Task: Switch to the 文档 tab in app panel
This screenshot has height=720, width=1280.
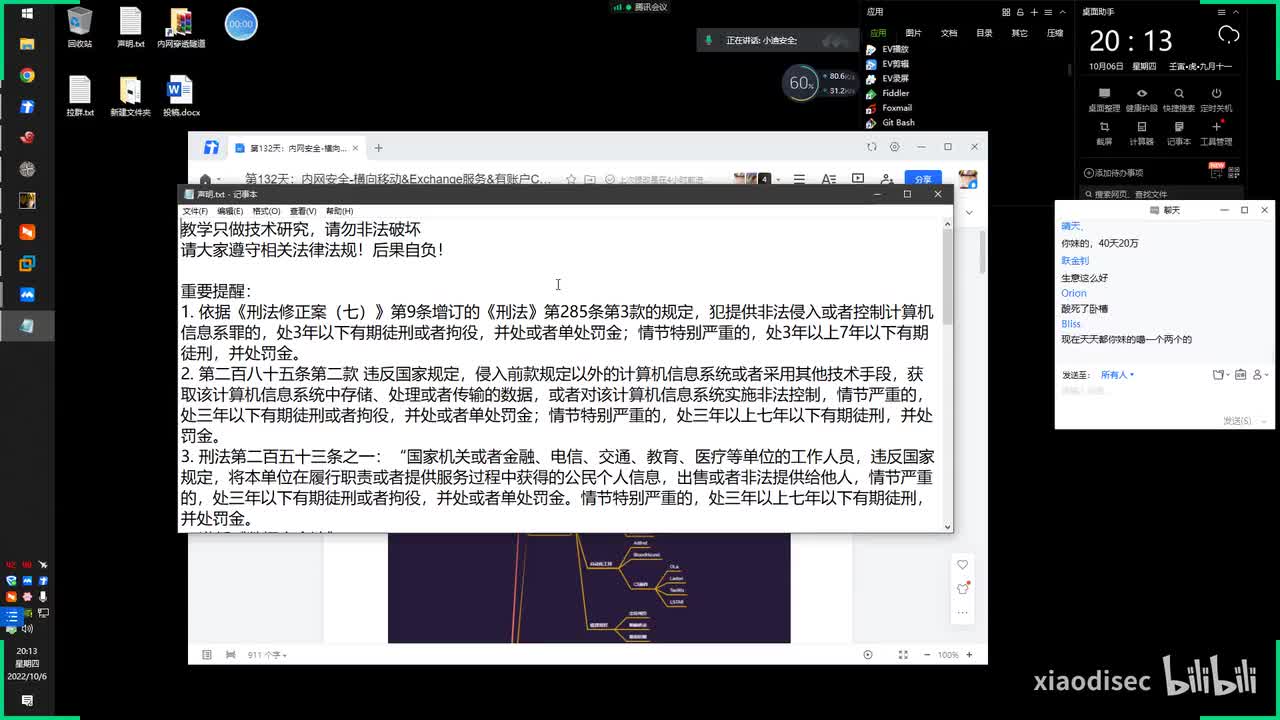Action: pos(949,33)
